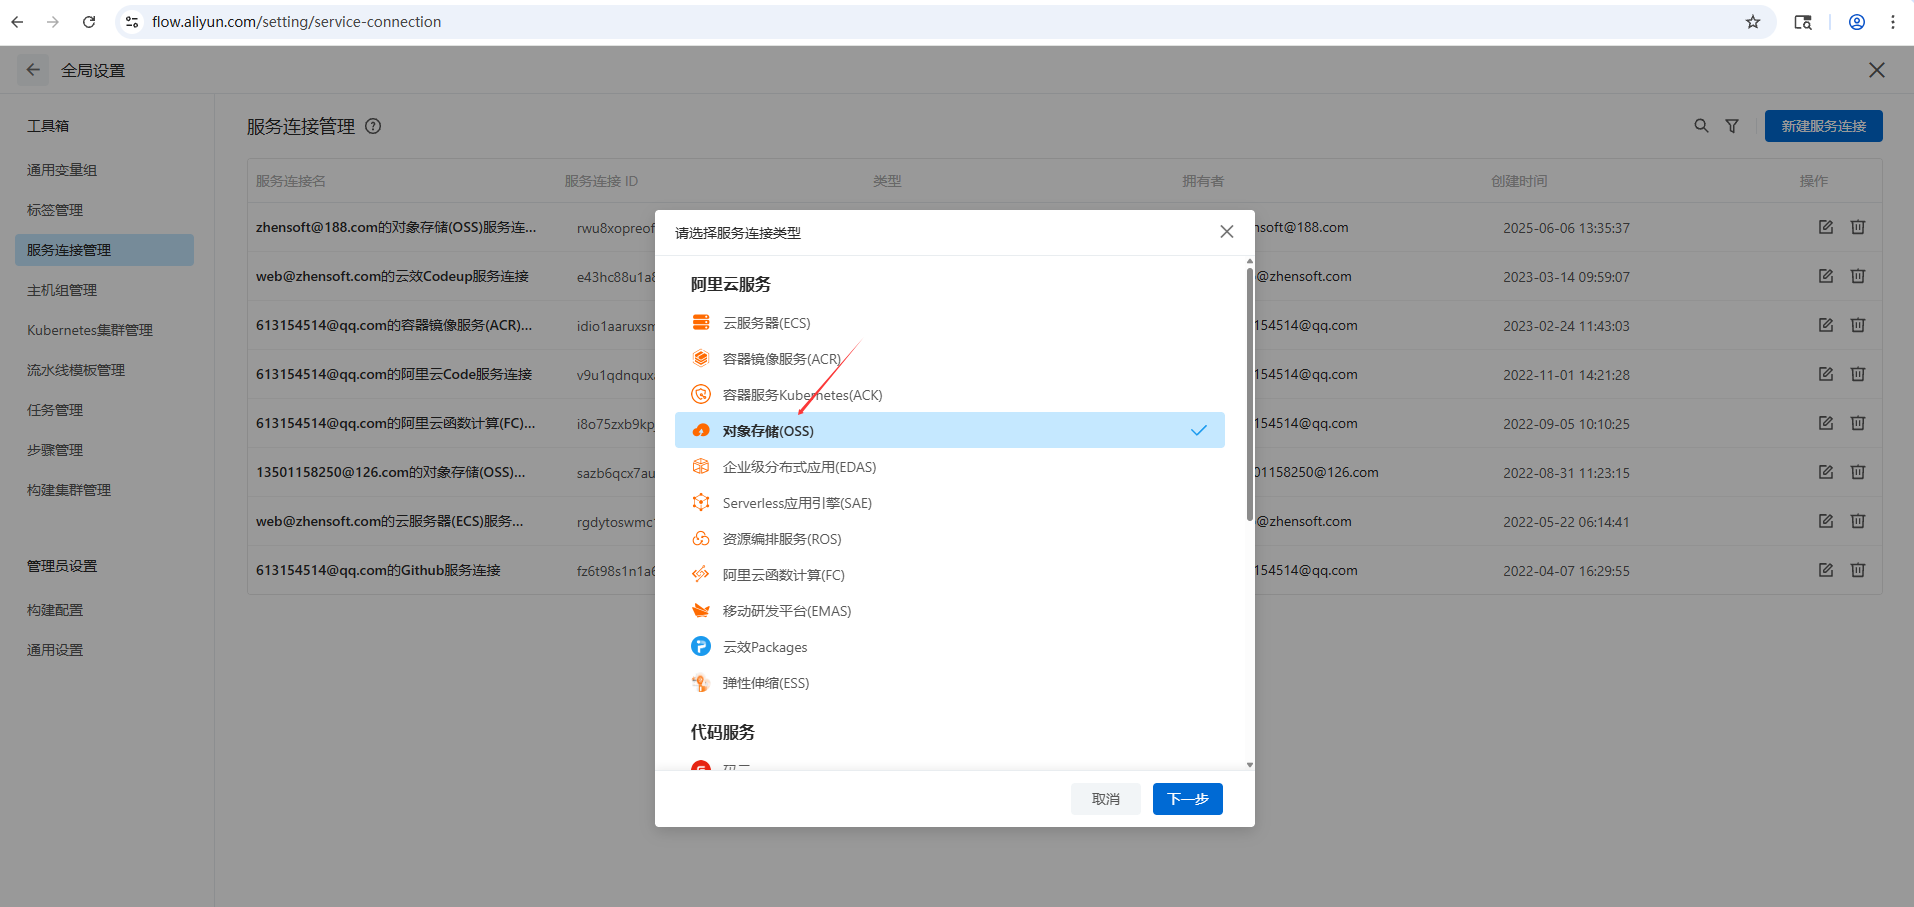Select the 云服务器(ECS) service icon
Image resolution: width=1914 pixels, height=907 pixels.
[x=701, y=322]
